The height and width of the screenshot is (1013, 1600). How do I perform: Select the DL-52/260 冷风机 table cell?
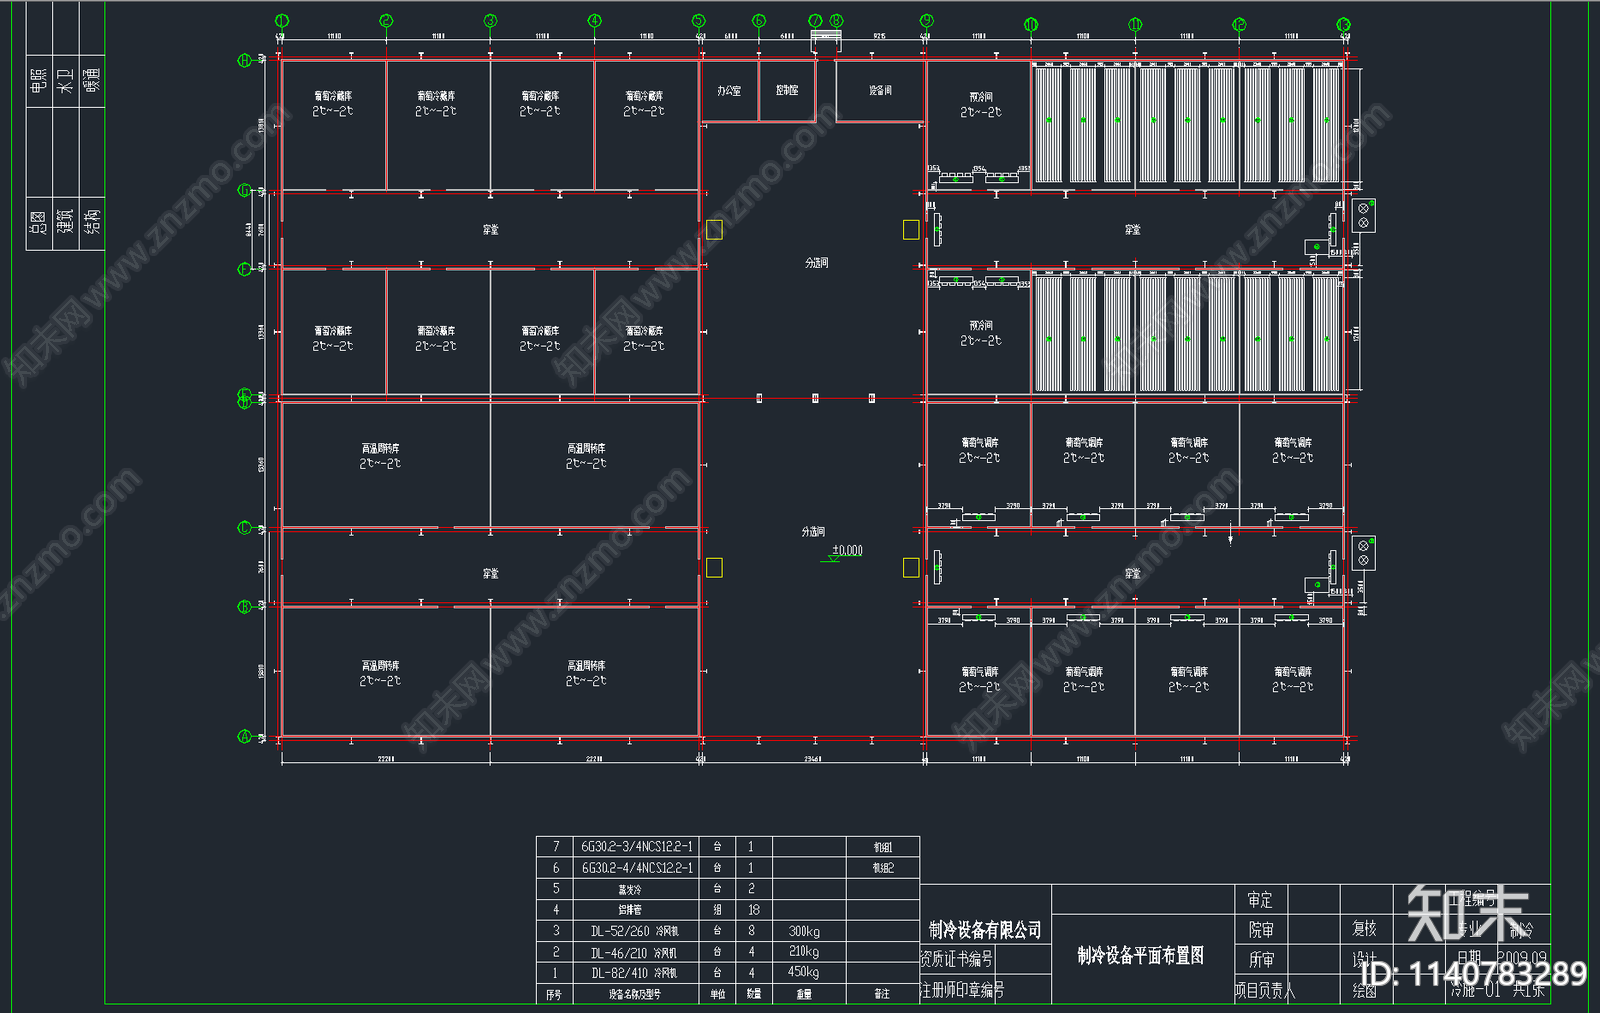coord(634,931)
